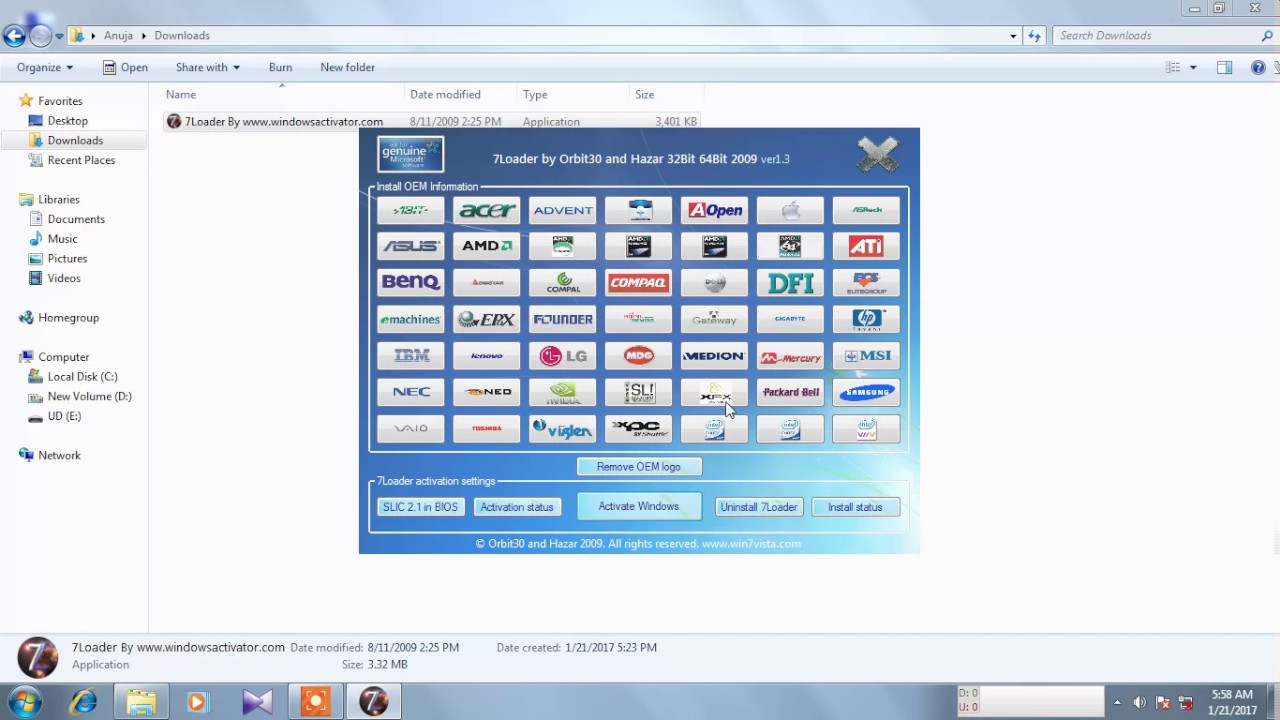Screen dimensions: 1280x720
Task: Choose the XPC by Shuttle OEM logo
Action: coord(639,428)
